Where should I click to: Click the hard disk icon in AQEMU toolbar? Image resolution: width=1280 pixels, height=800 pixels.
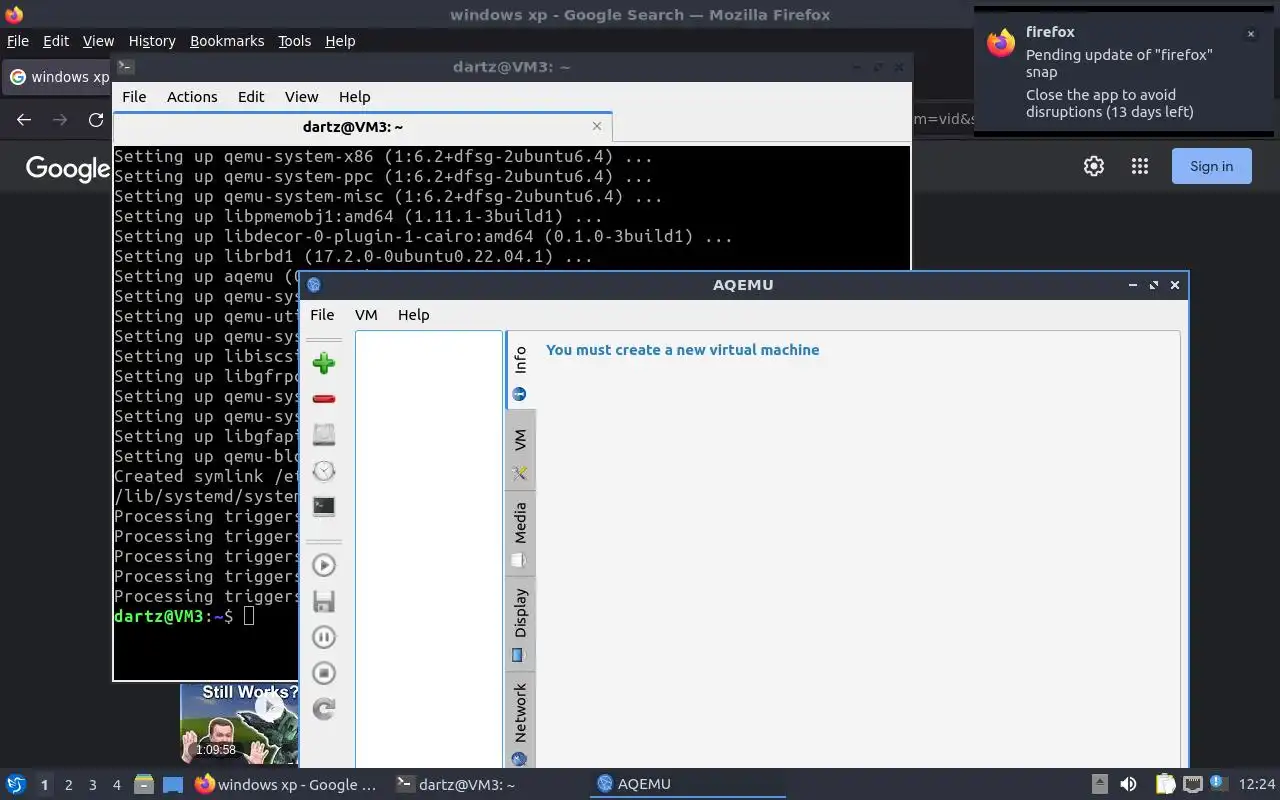pos(323,434)
